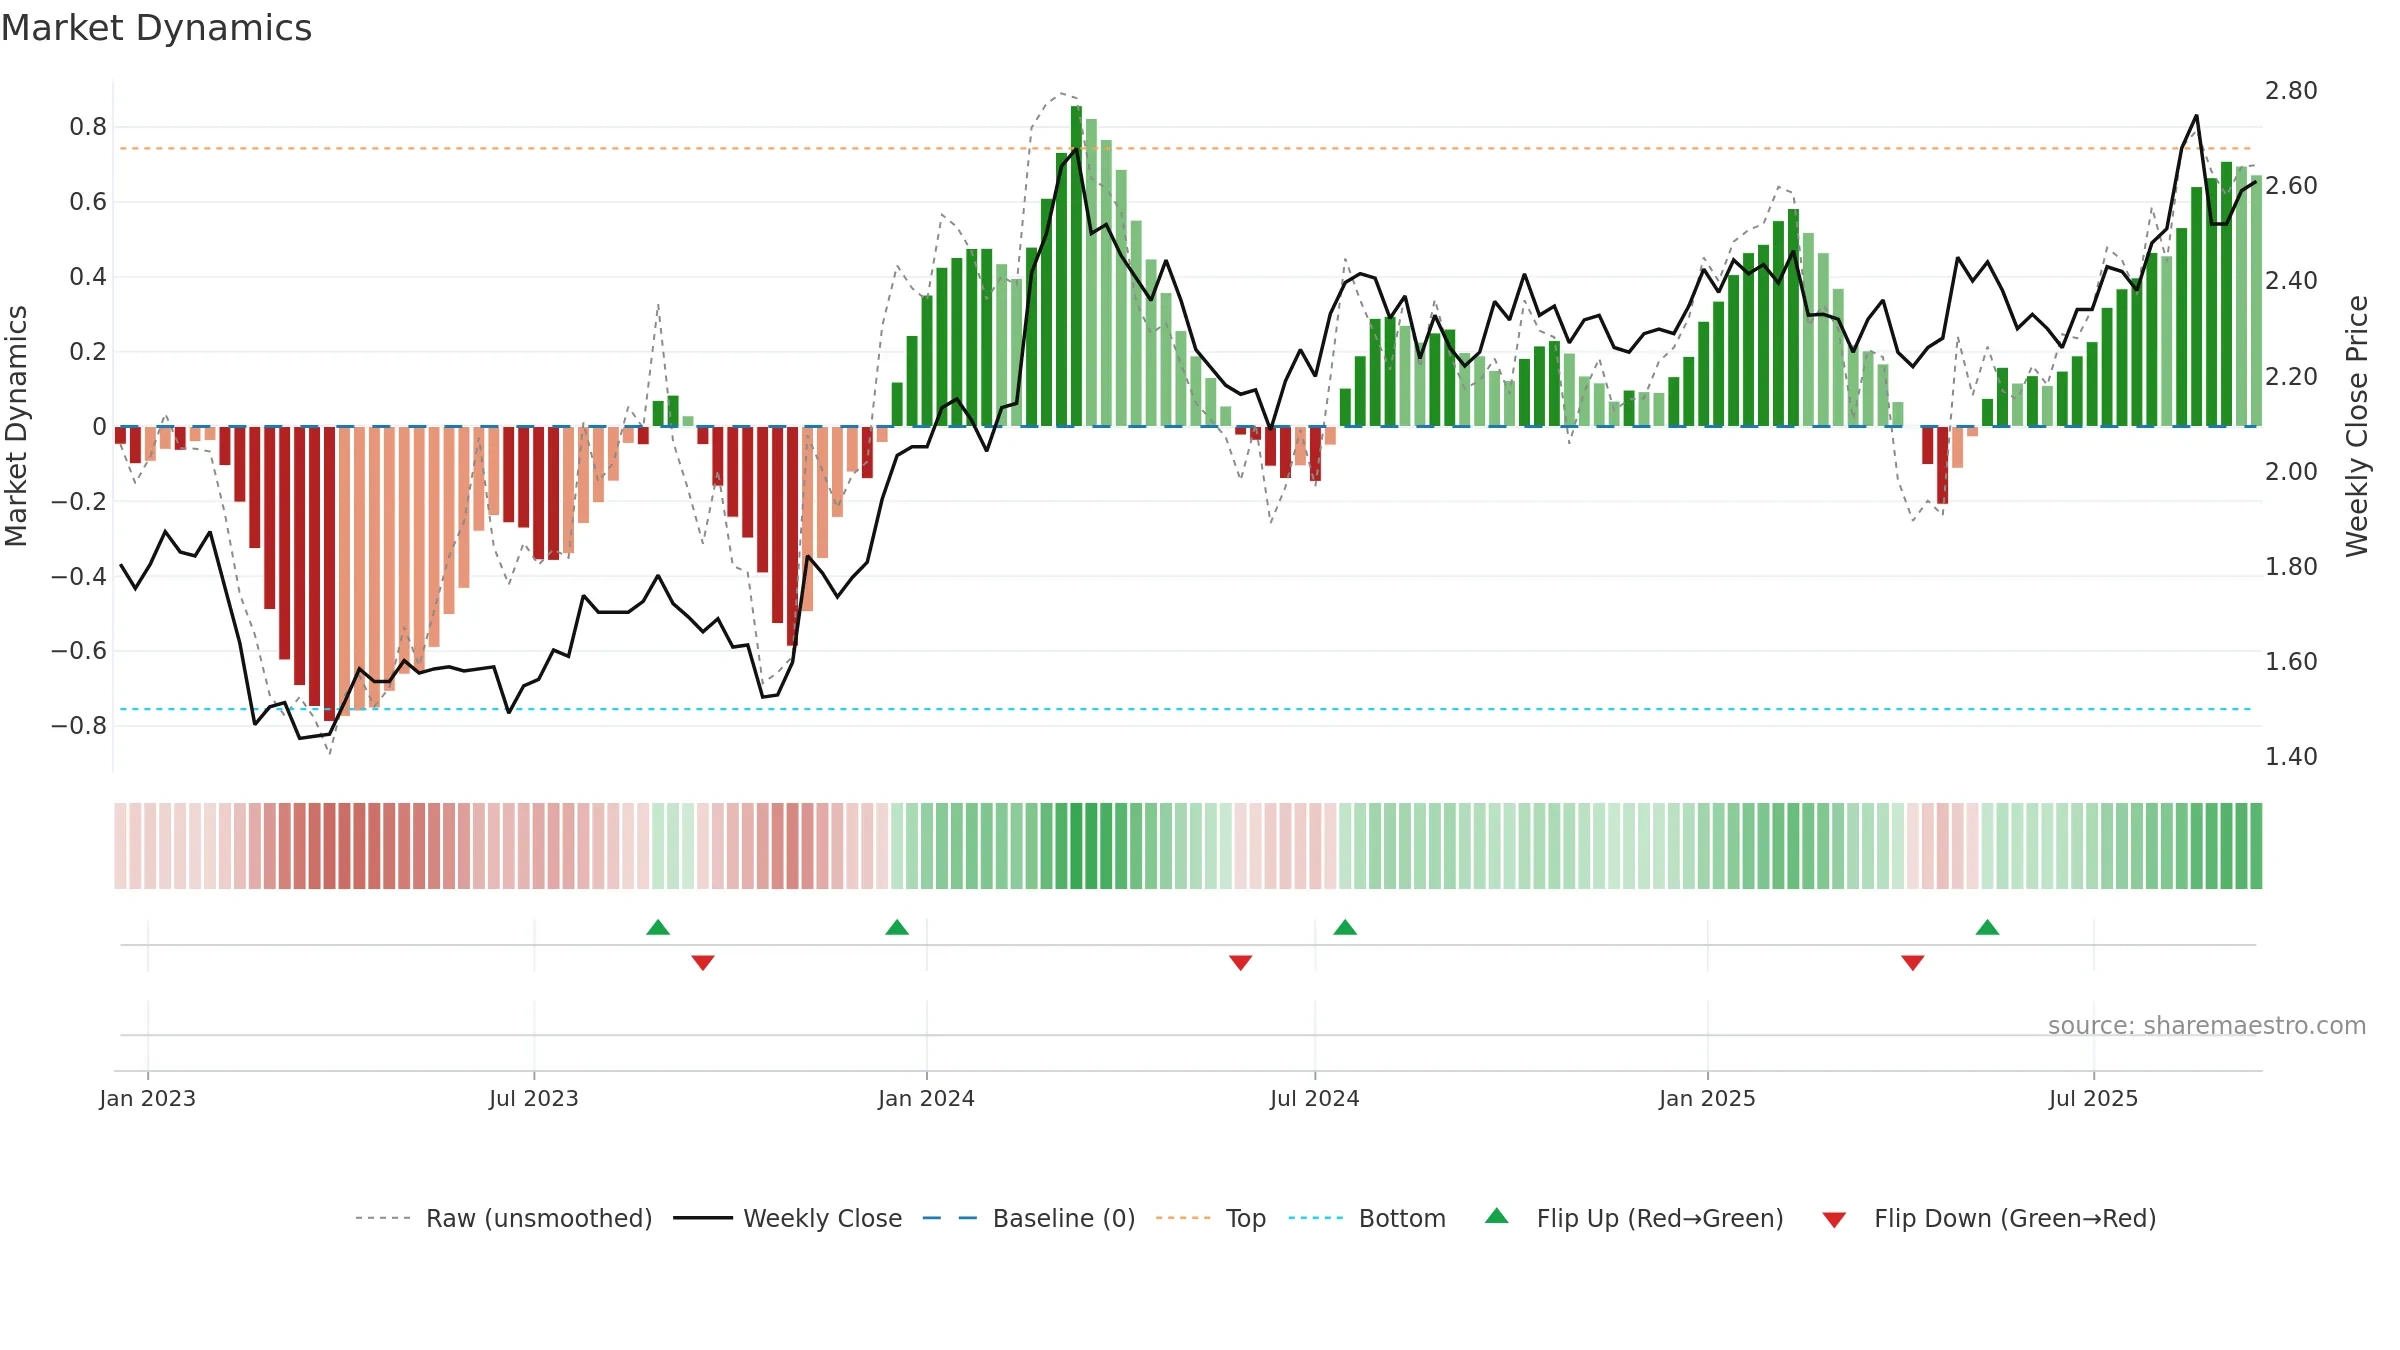Toggle Flip Down (Green→Red) legend entry
Viewport: 2400px width, 1350px height.
(x=1989, y=1218)
